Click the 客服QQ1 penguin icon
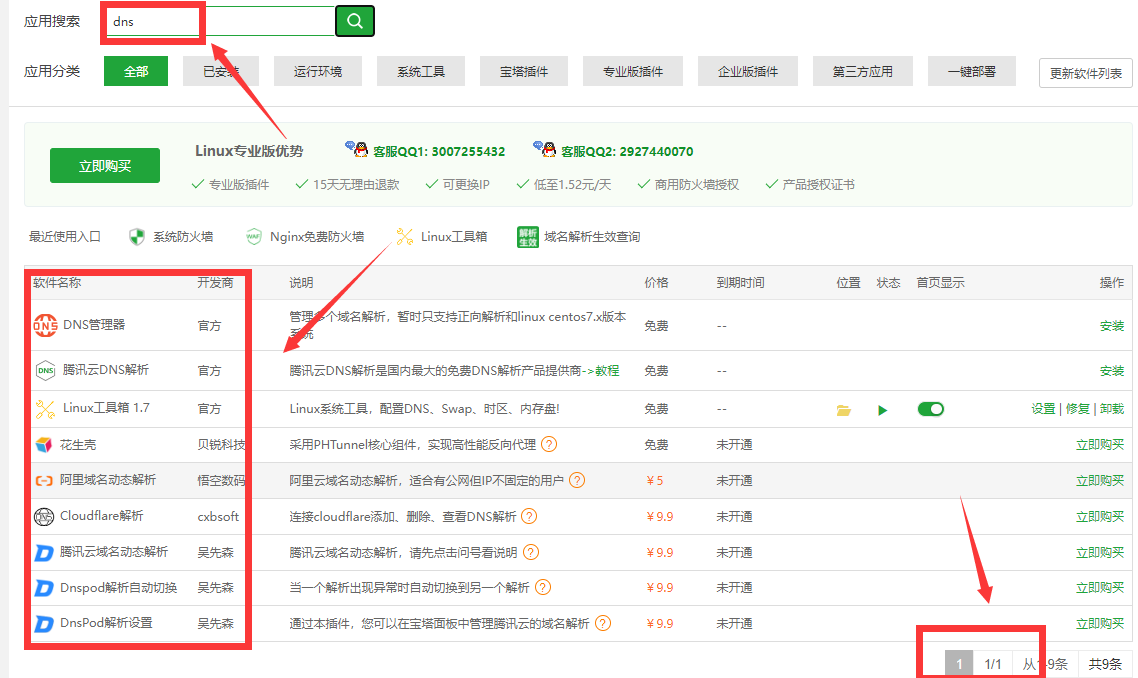 [x=356, y=149]
